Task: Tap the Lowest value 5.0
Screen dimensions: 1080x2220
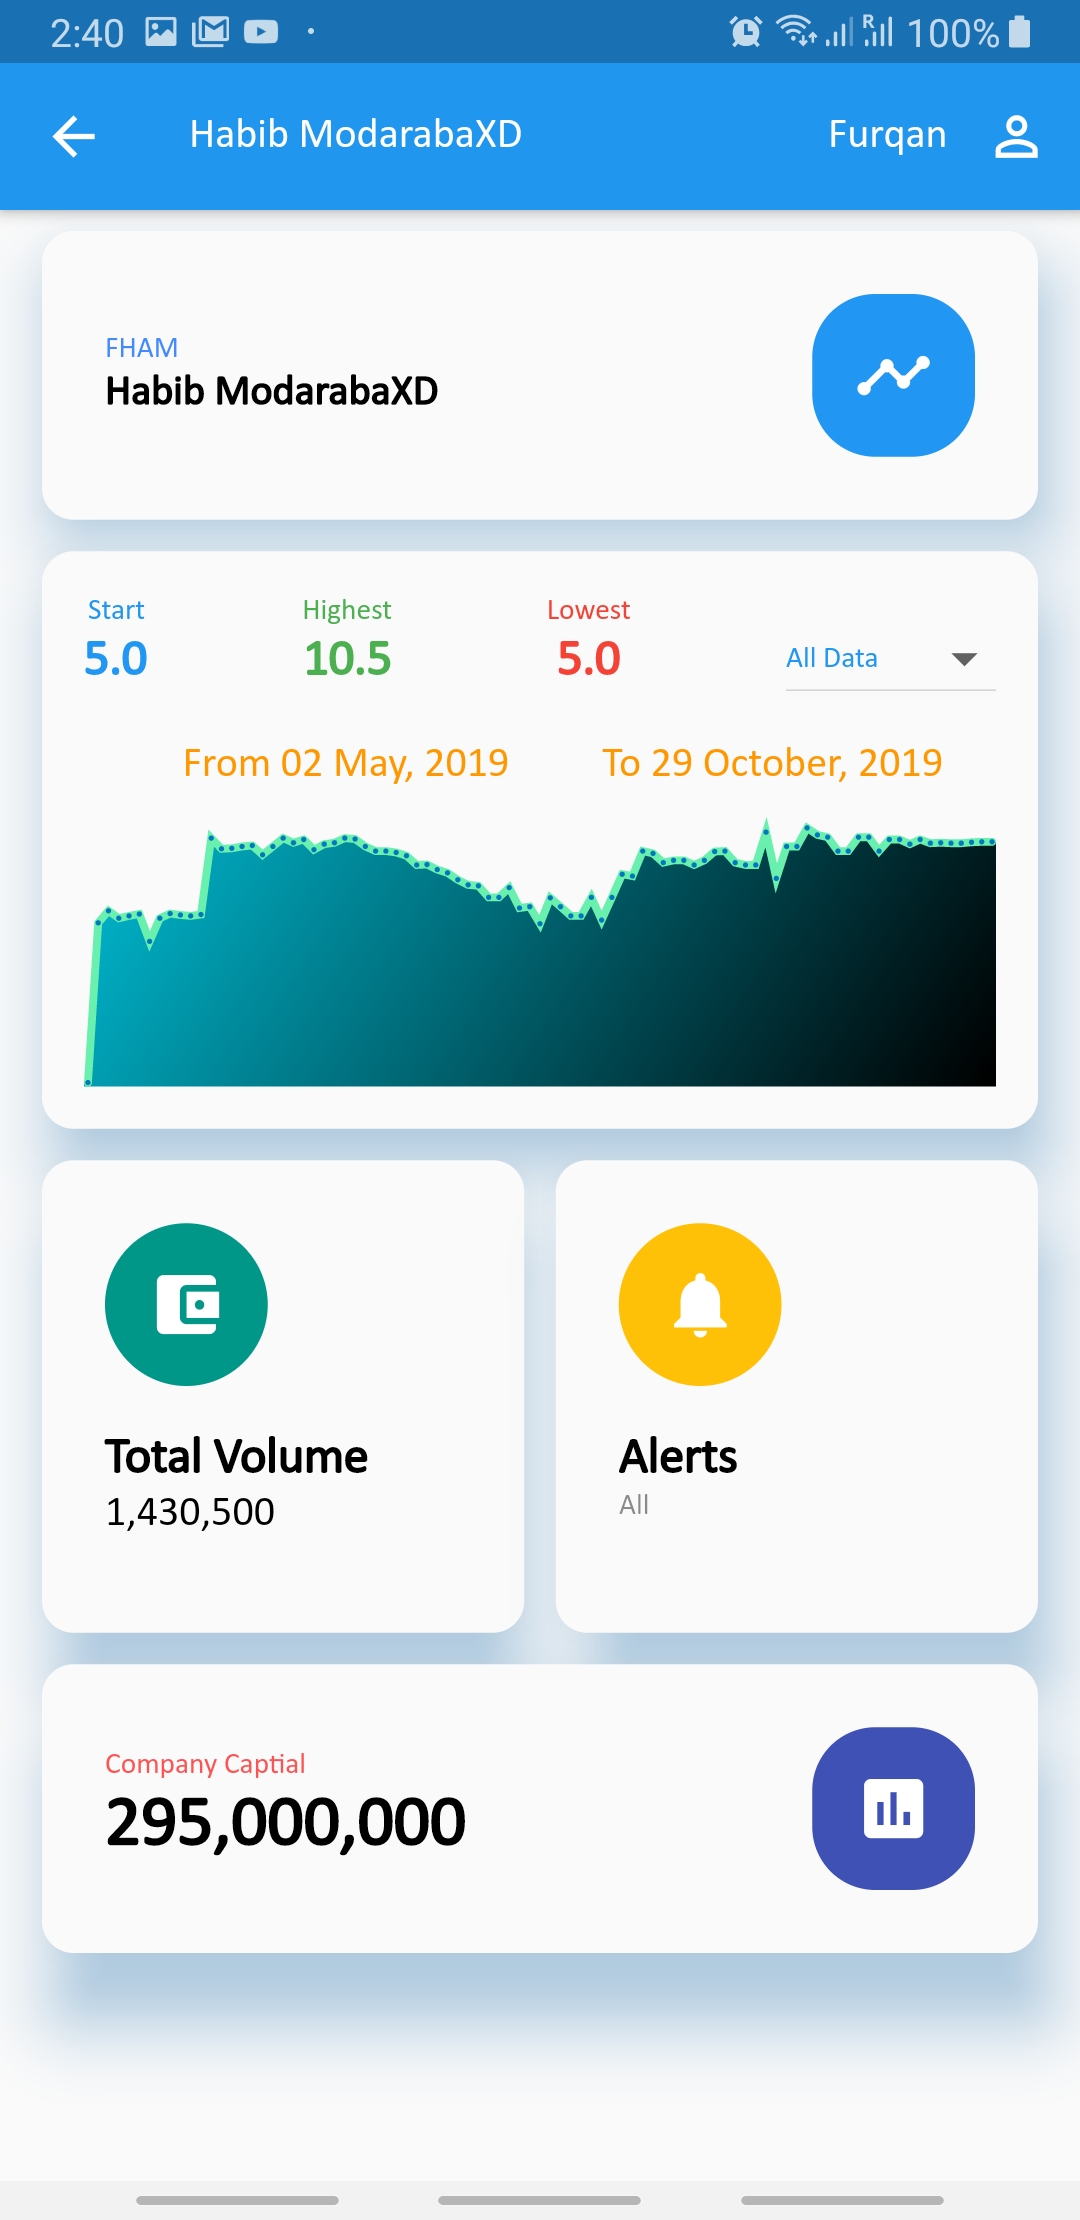Action: [x=589, y=659]
